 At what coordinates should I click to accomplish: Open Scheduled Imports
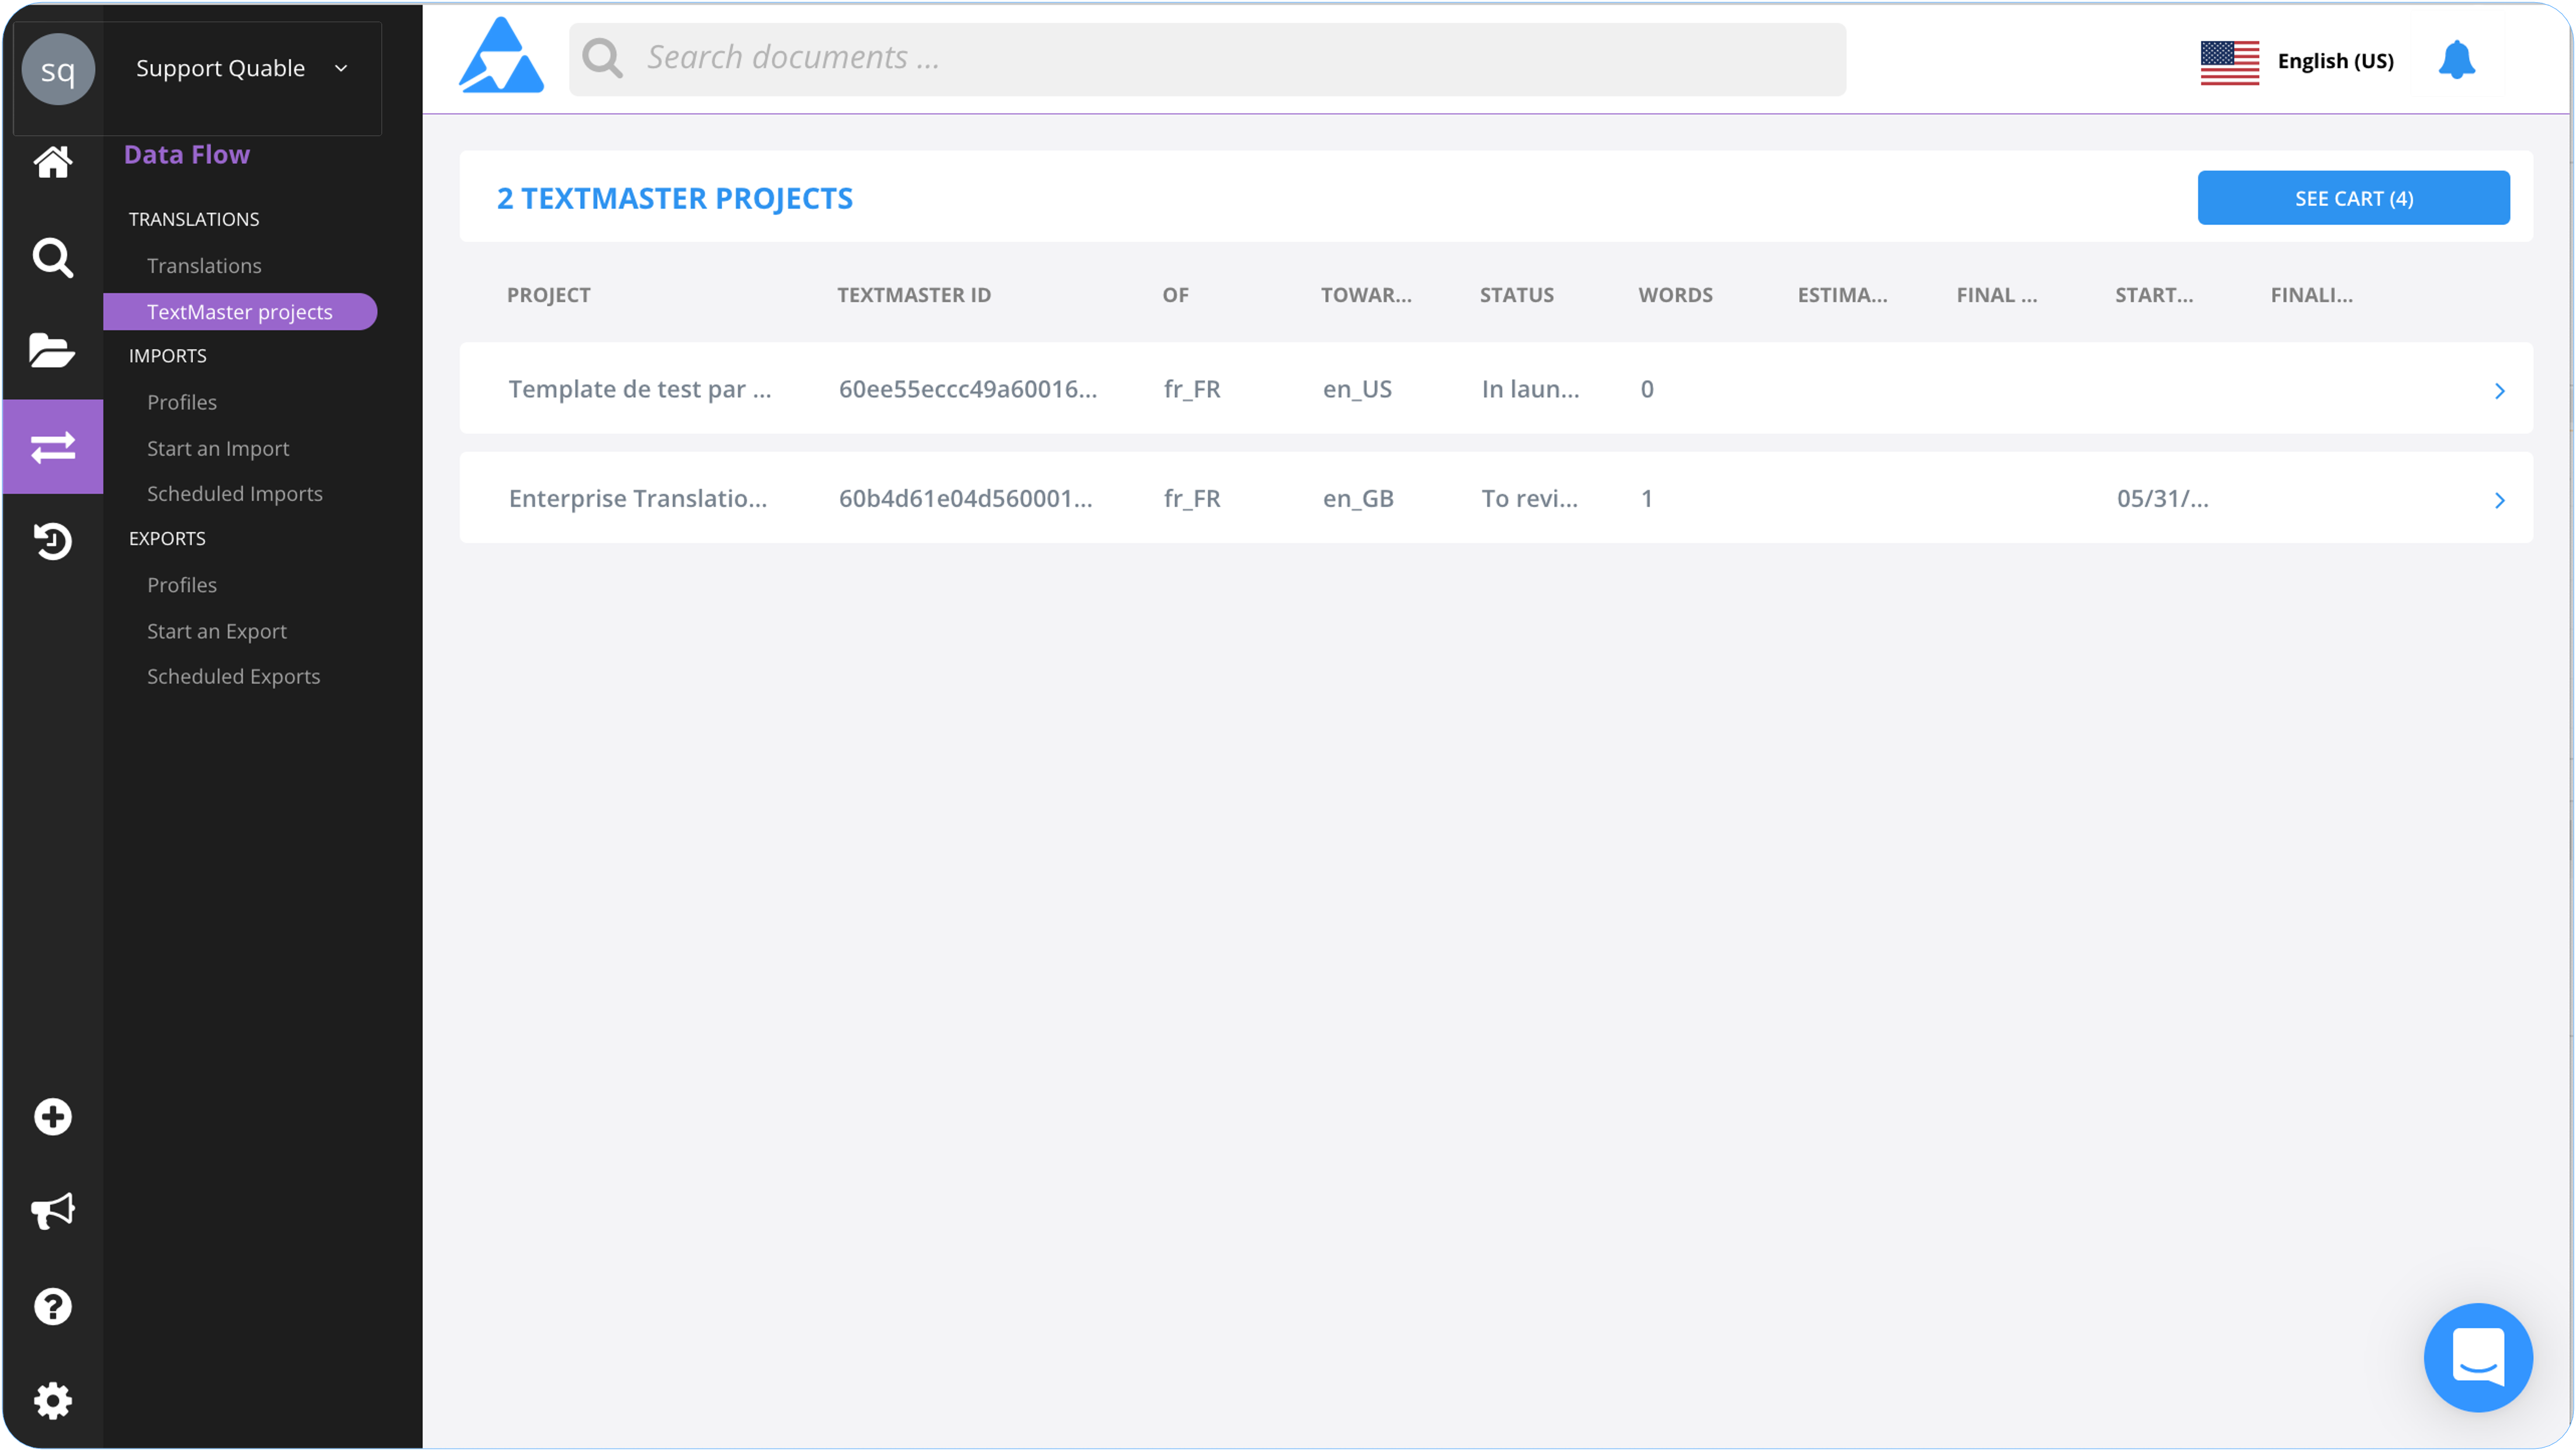[235, 494]
